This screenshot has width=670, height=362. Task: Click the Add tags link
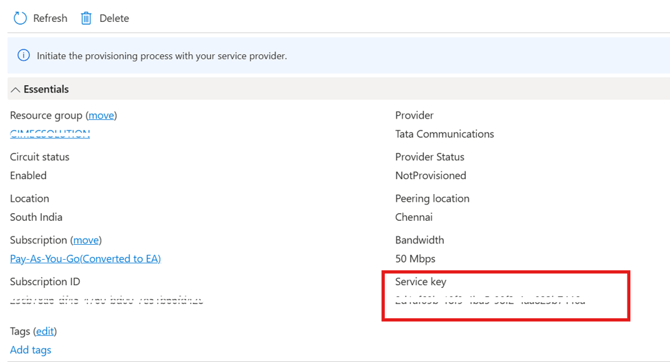[31, 350]
